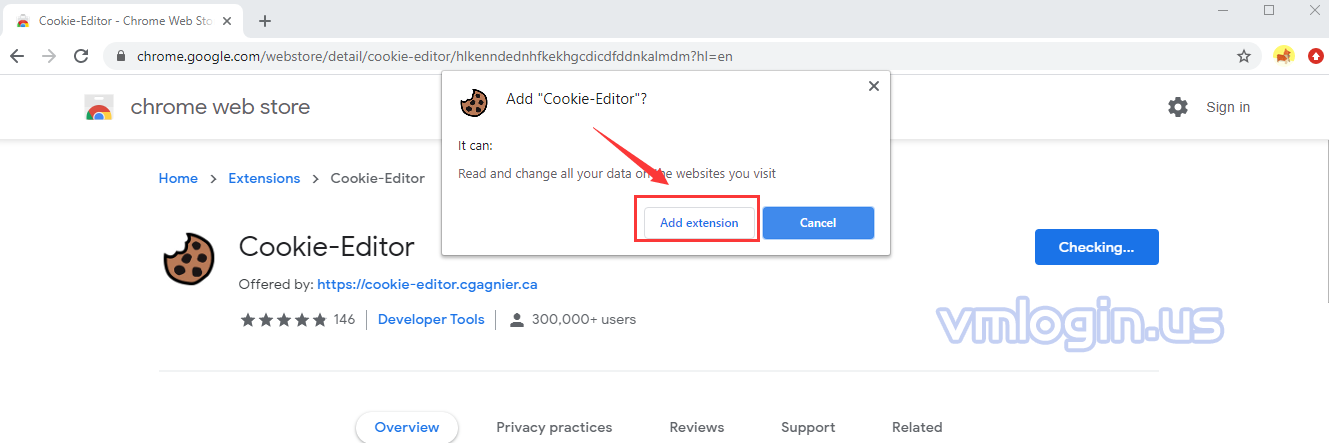
Task: Open a new browser tab
Action: [x=265, y=21]
